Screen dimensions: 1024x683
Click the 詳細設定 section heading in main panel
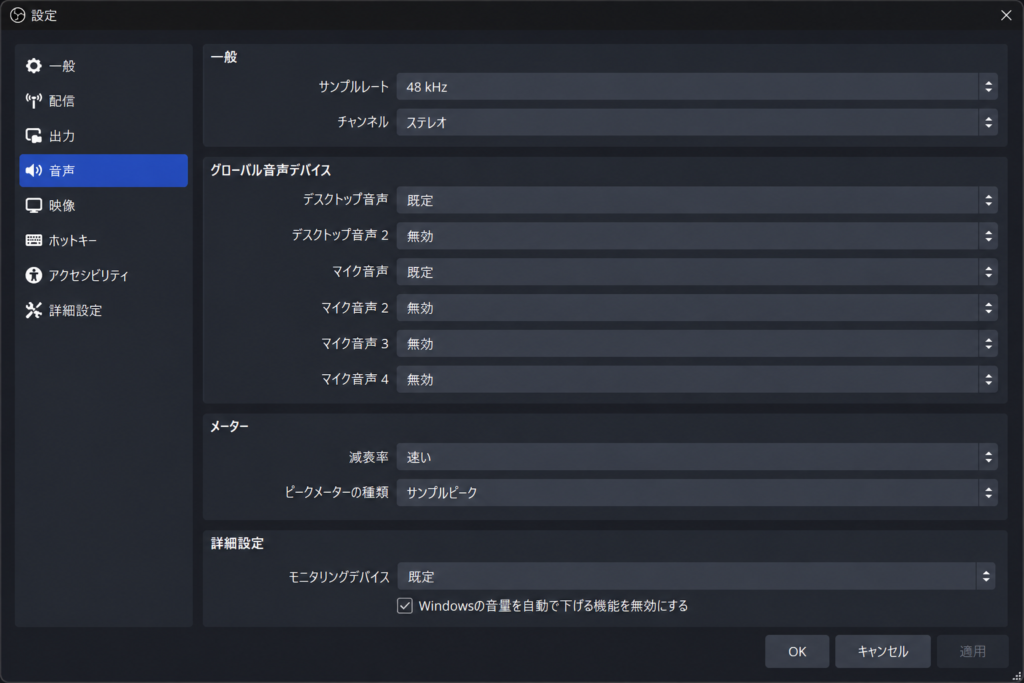pos(237,543)
